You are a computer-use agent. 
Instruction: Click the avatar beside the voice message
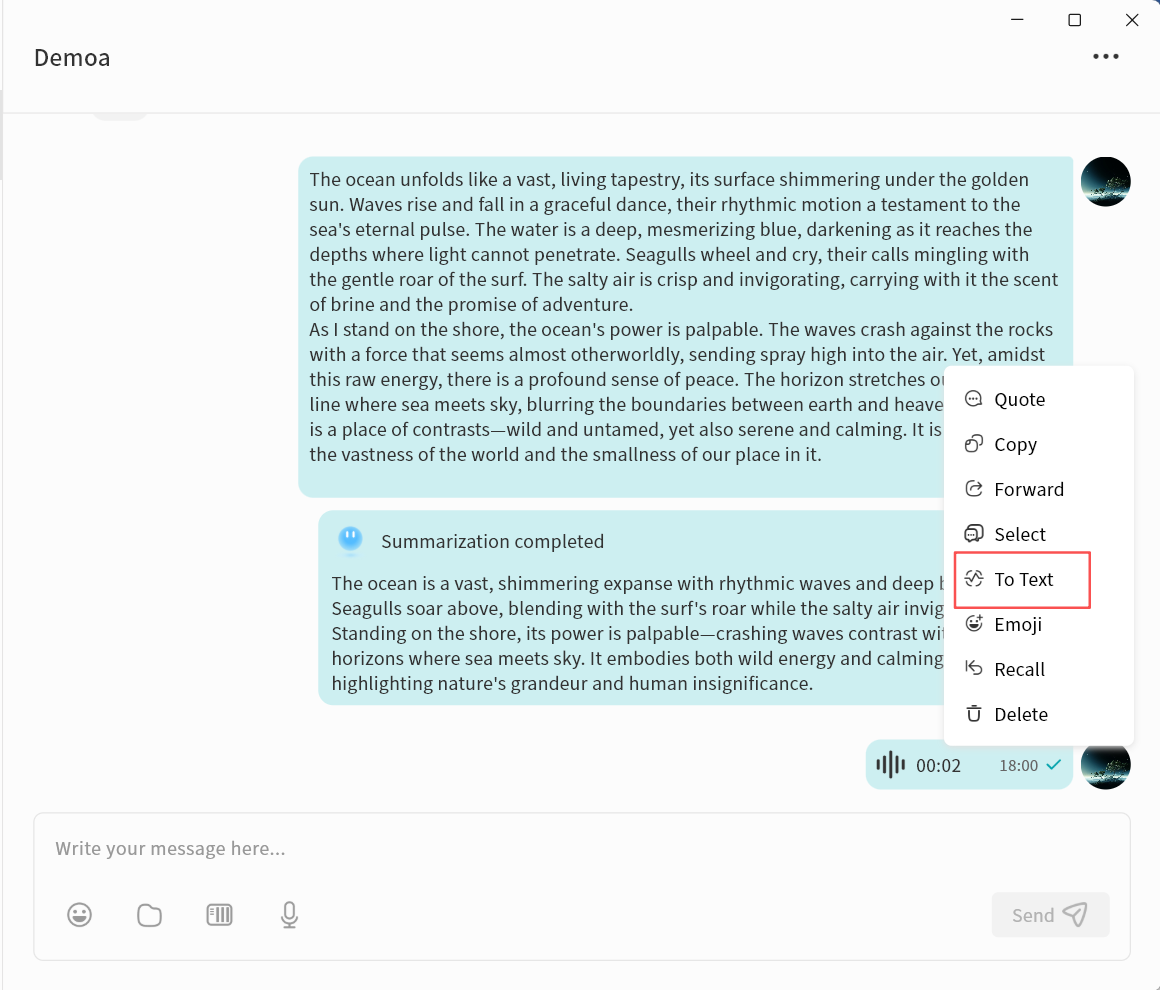pos(1105,765)
